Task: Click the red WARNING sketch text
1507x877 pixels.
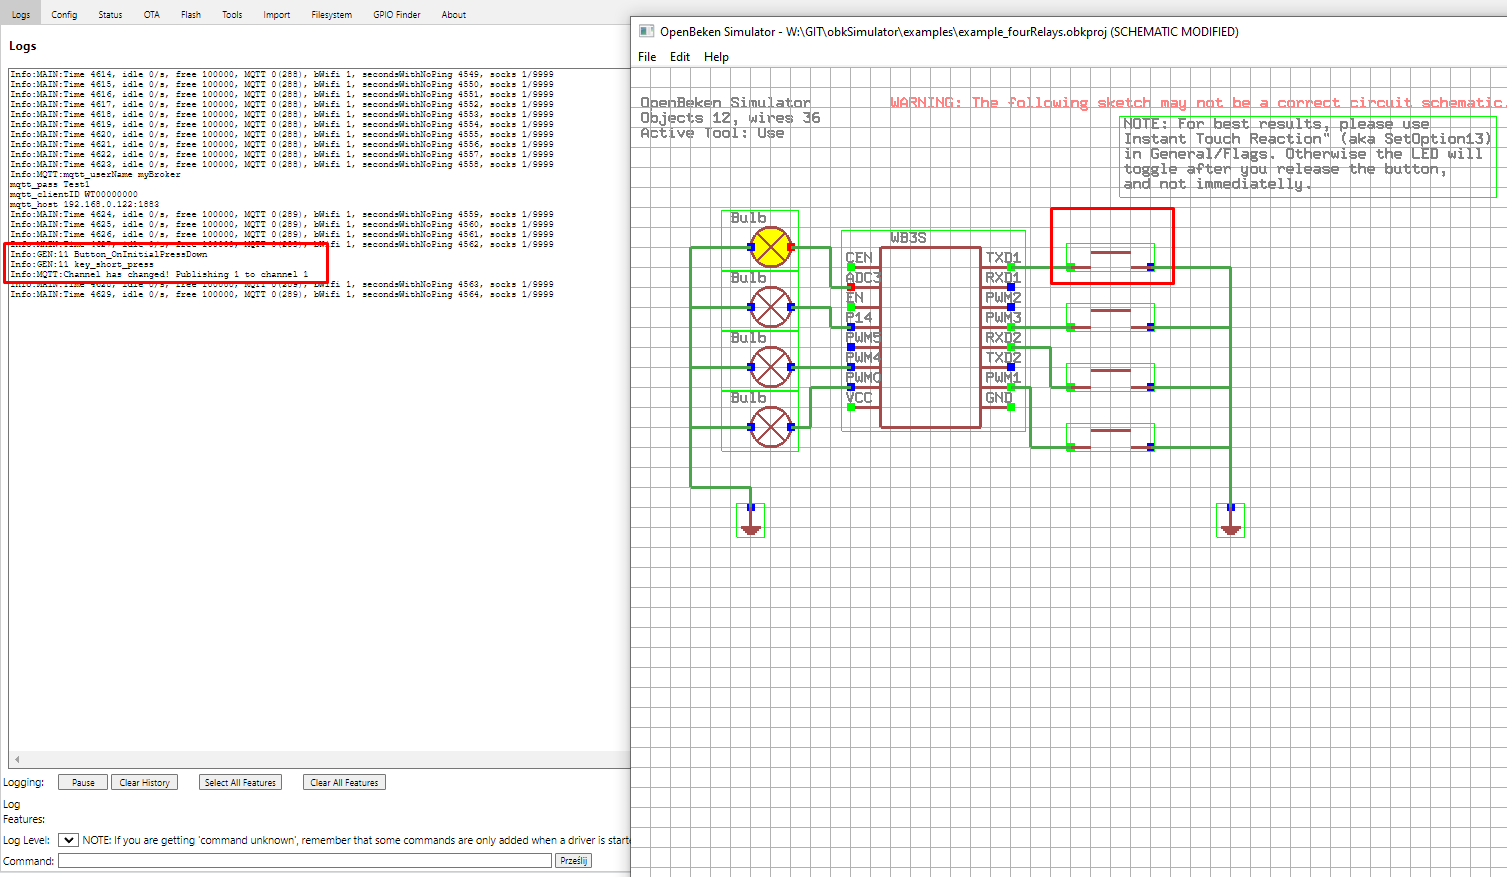Action: pyautogui.click(x=1198, y=103)
